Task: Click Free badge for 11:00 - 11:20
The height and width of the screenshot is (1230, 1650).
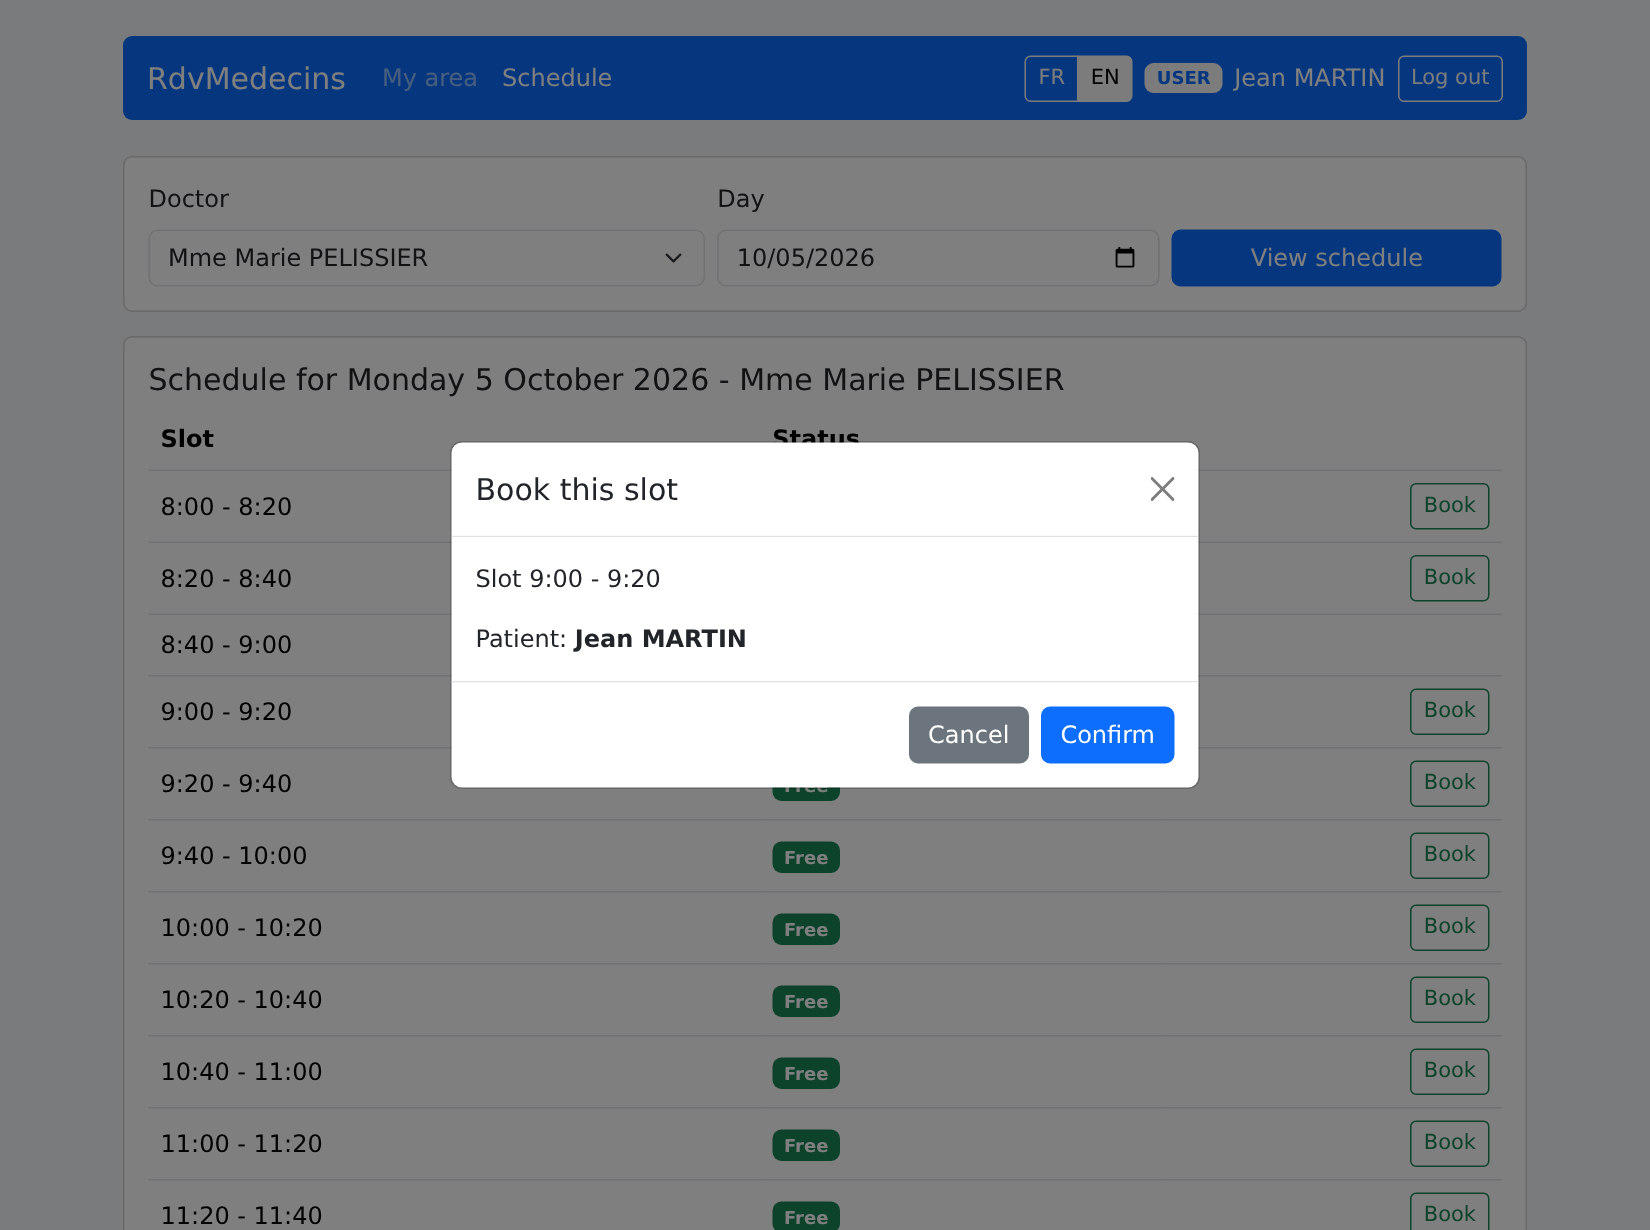Action: coord(806,1146)
